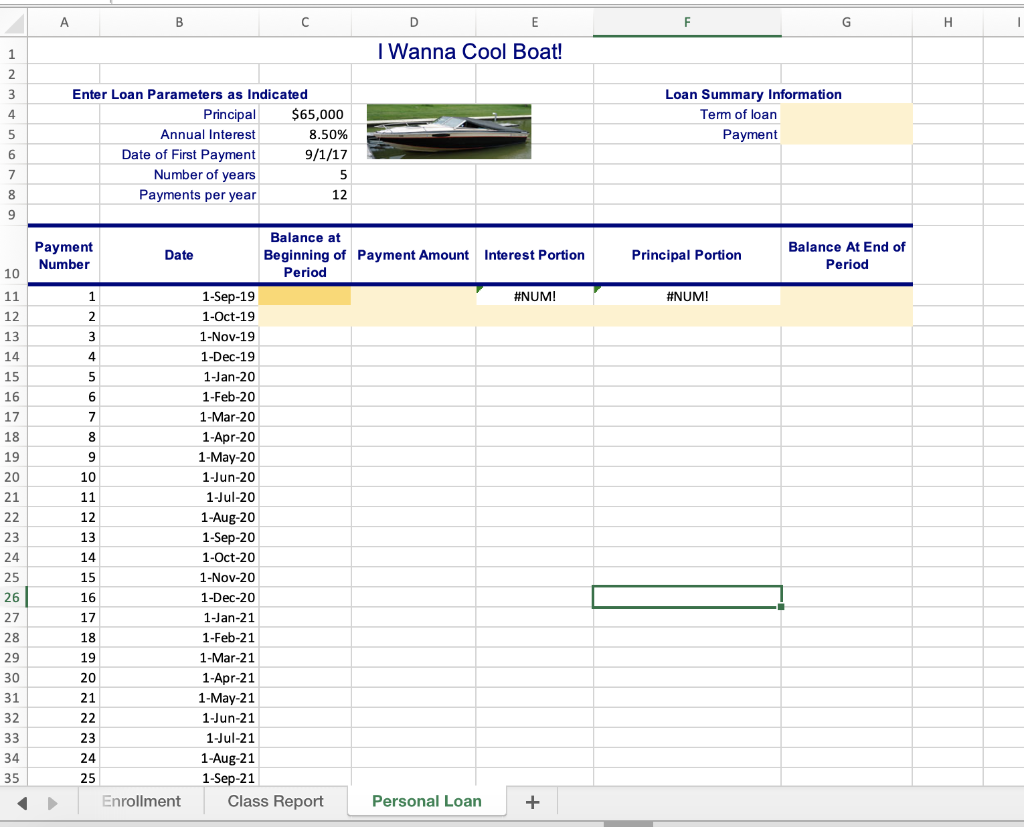
Task: Click the boat picture
Action: coord(449,131)
